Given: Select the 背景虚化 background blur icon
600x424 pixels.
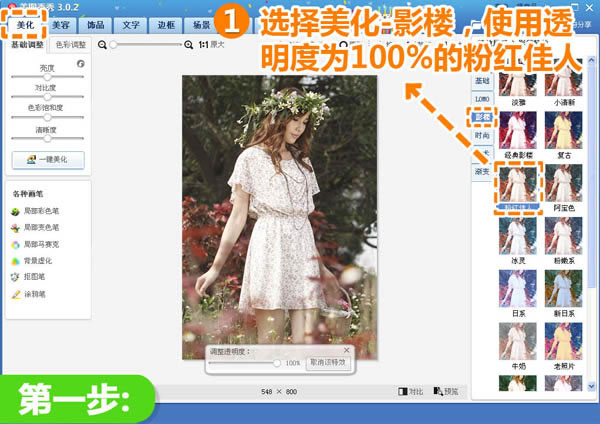Looking at the screenshot, I should pos(15,261).
